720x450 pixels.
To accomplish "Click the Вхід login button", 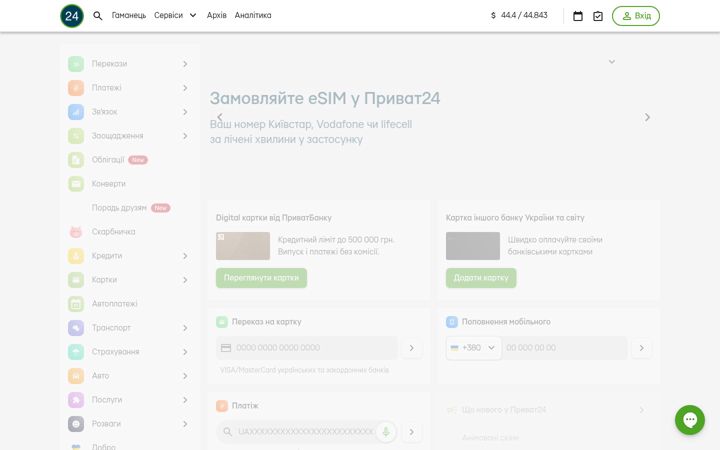I will (x=636, y=16).
